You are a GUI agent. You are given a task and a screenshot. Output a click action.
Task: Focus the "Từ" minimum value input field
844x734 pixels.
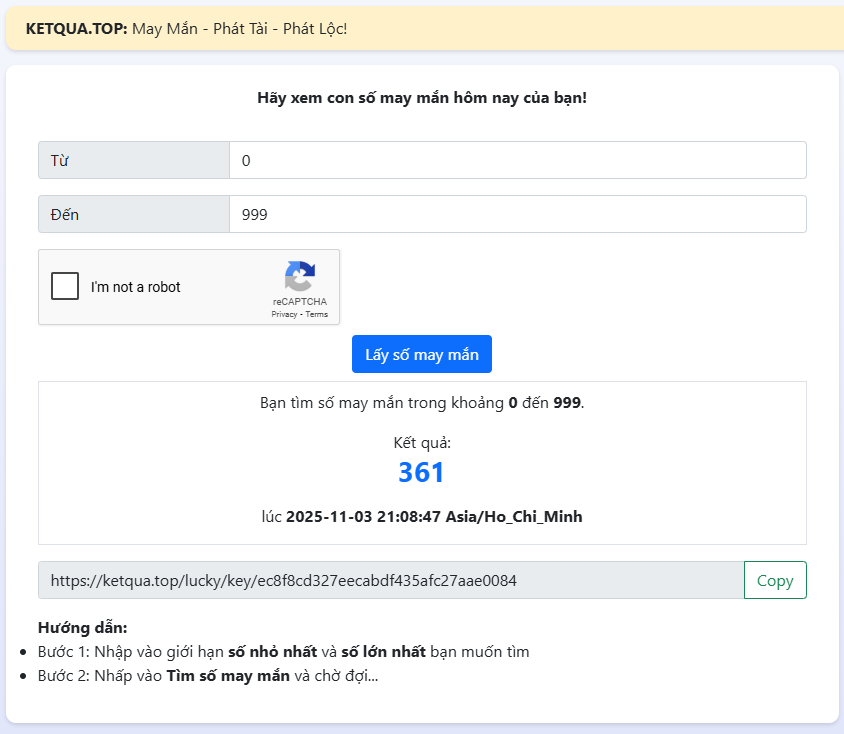tap(517, 160)
